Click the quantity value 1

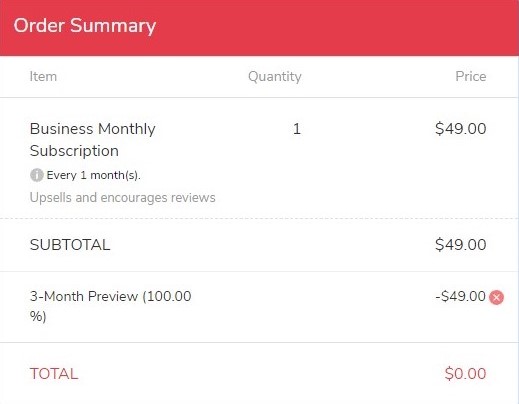297,129
